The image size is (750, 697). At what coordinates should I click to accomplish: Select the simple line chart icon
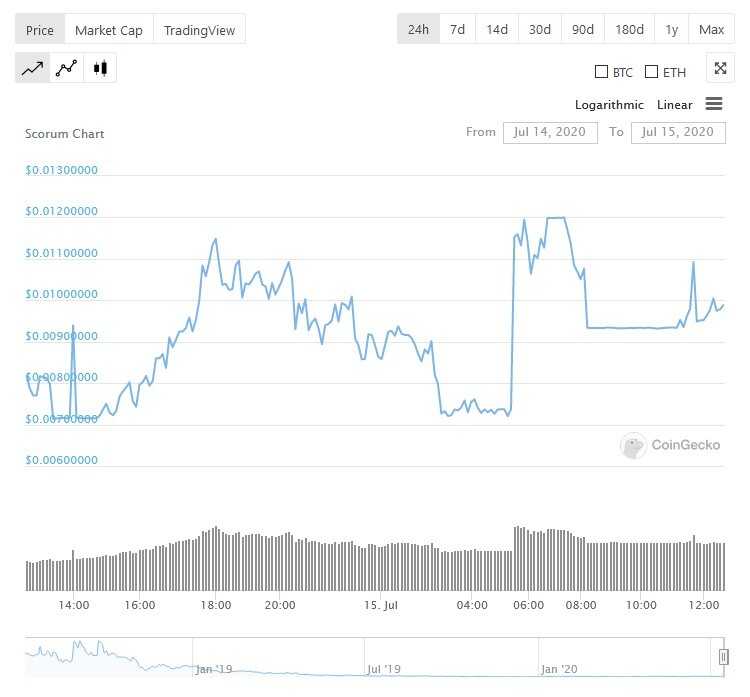point(33,68)
